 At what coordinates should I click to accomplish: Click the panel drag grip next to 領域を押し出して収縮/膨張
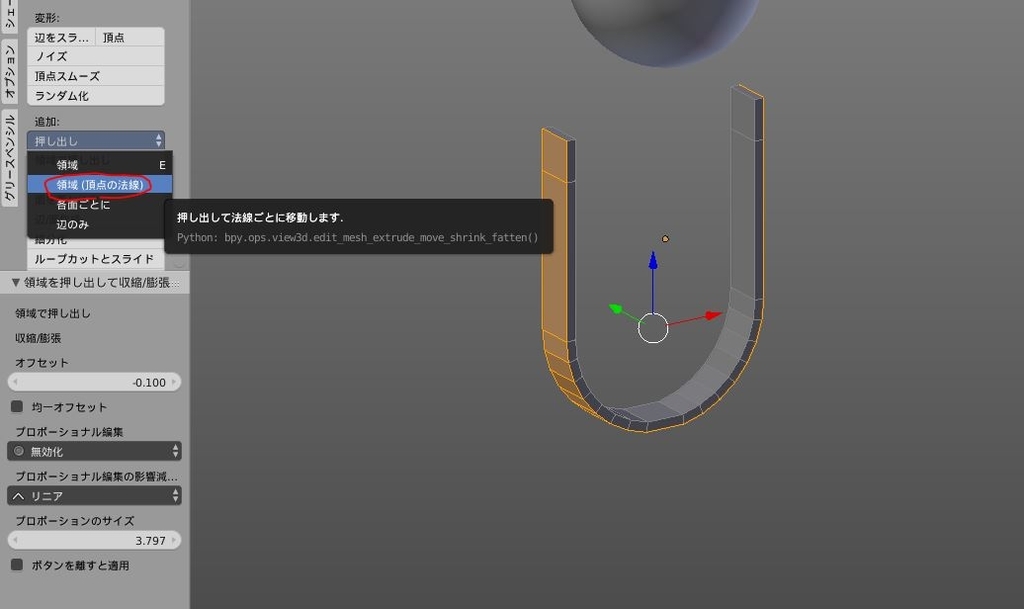point(176,283)
